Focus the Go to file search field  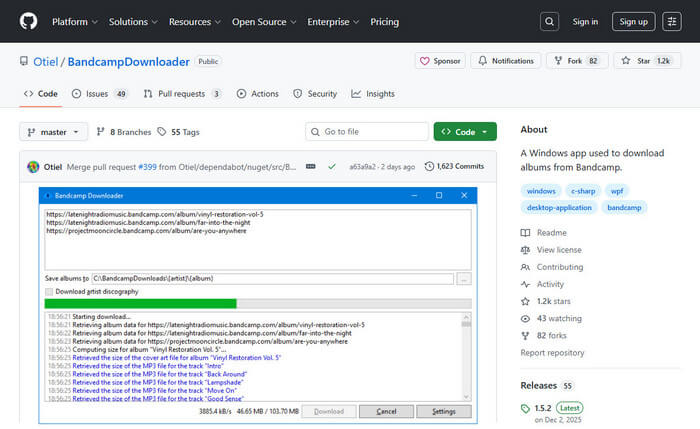coord(367,132)
